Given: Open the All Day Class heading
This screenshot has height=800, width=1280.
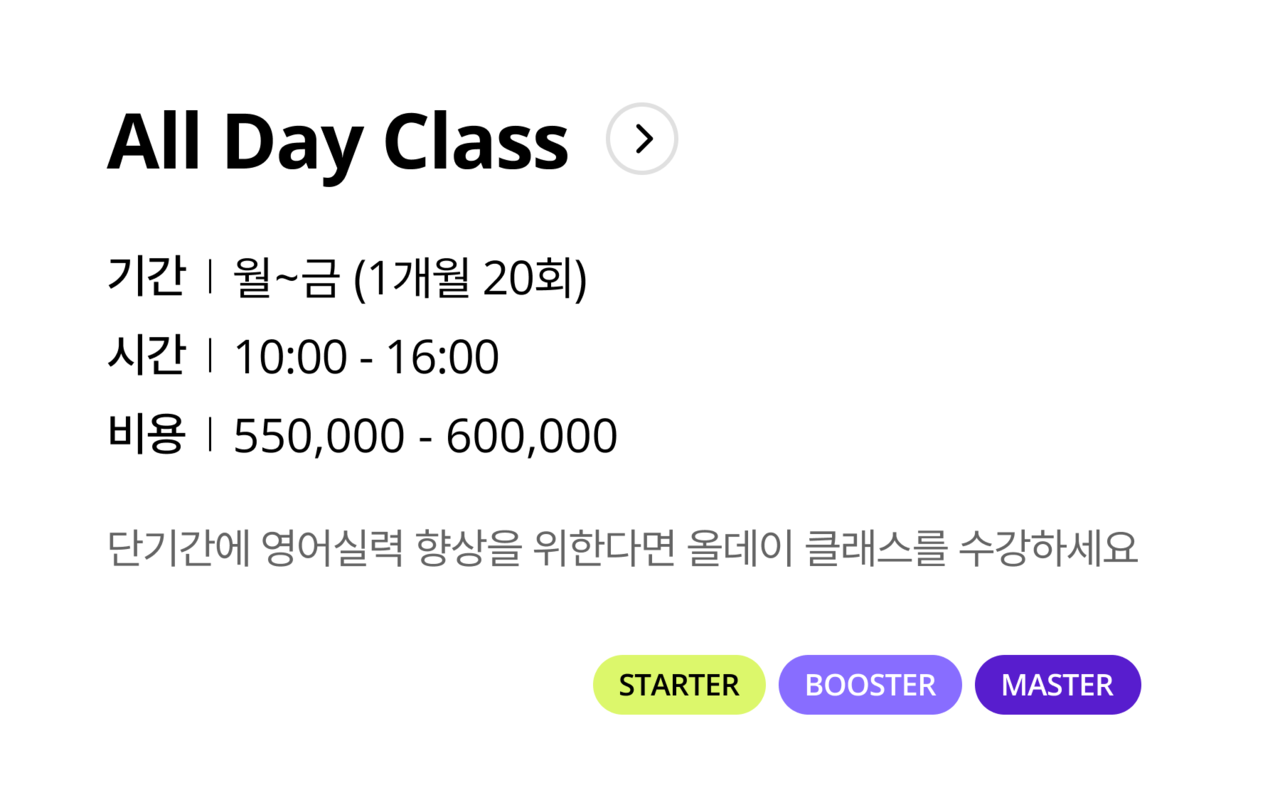Looking at the screenshot, I should [338, 142].
